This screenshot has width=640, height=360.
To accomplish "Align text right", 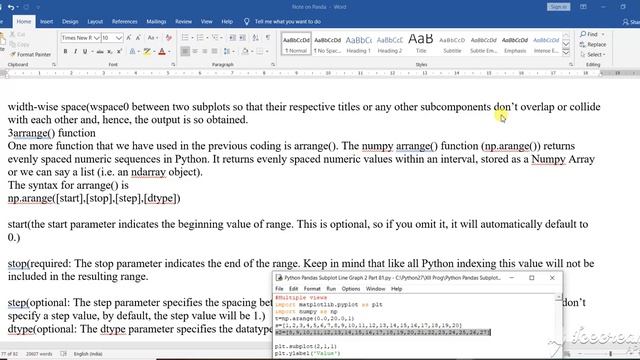I will coord(204,51).
